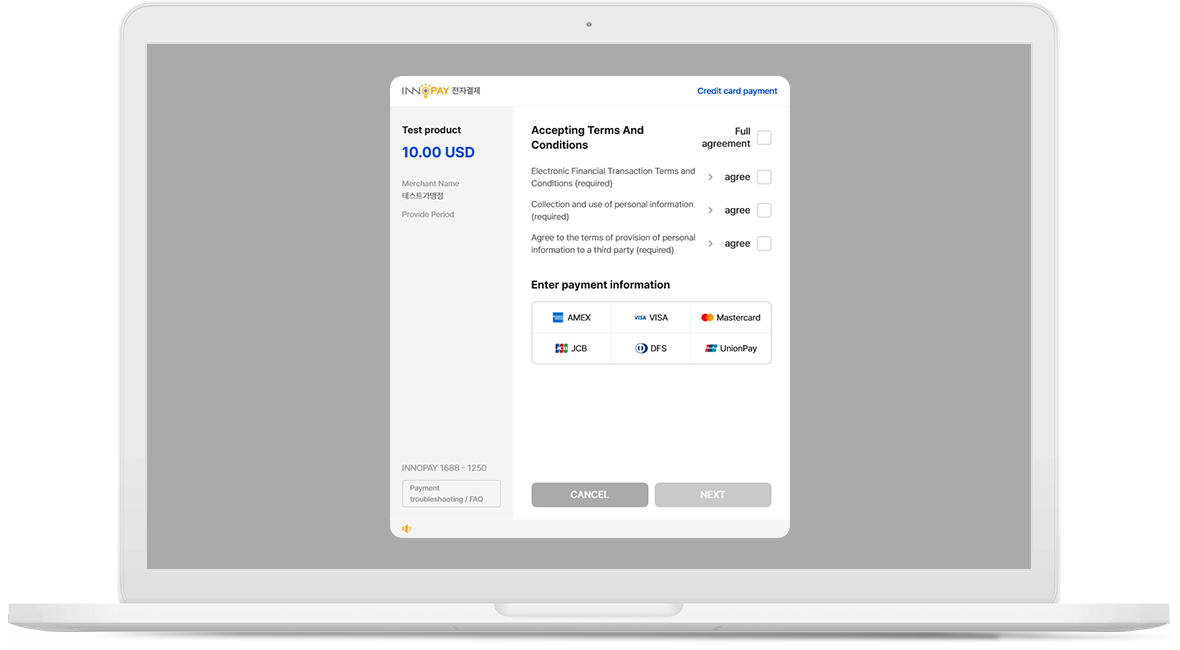Click INNOPAY 1688 - 1250 phone text
The width and height of the screenshot is (1180, 650).
click(444, 468)
